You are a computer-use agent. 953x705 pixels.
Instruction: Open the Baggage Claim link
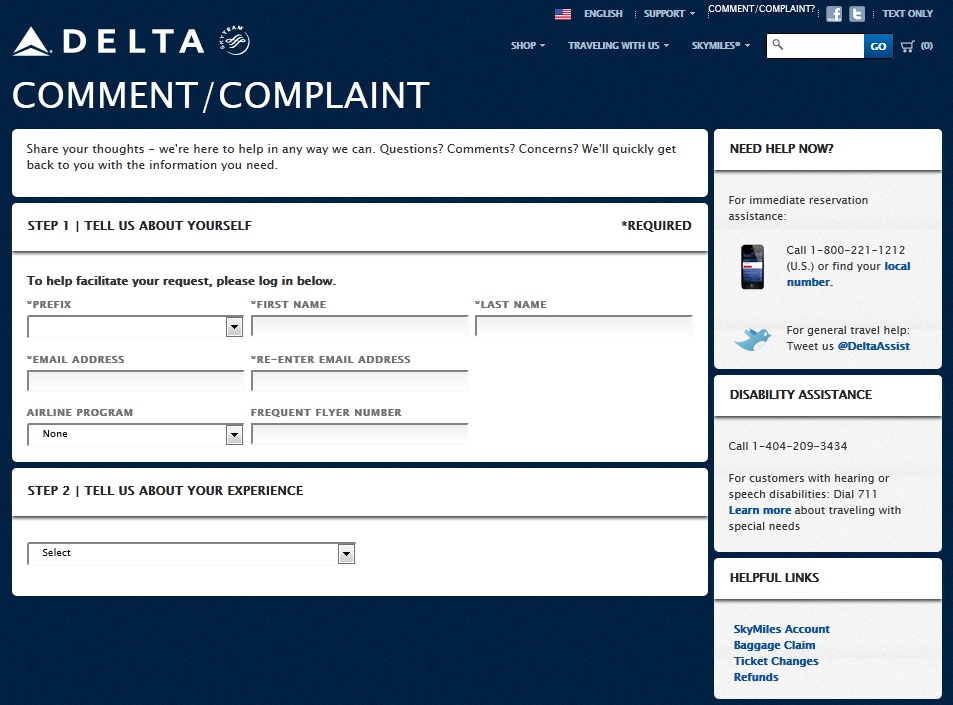pyautogui.click(x=774, y=645)
